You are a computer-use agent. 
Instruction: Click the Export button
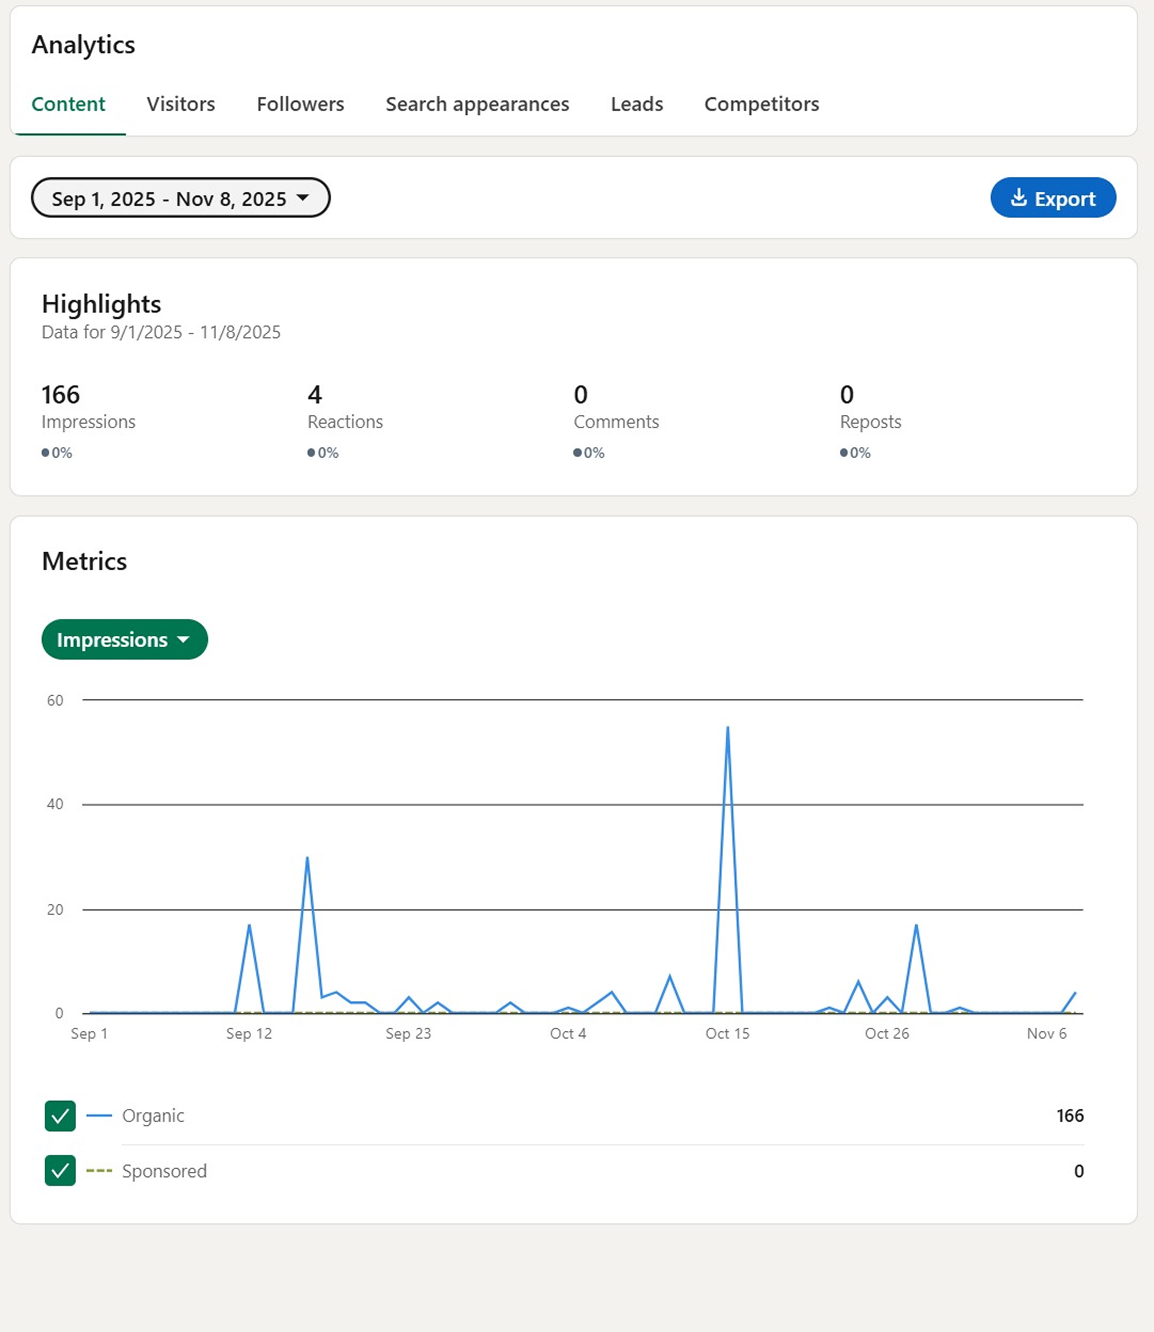coord(1053,197)
